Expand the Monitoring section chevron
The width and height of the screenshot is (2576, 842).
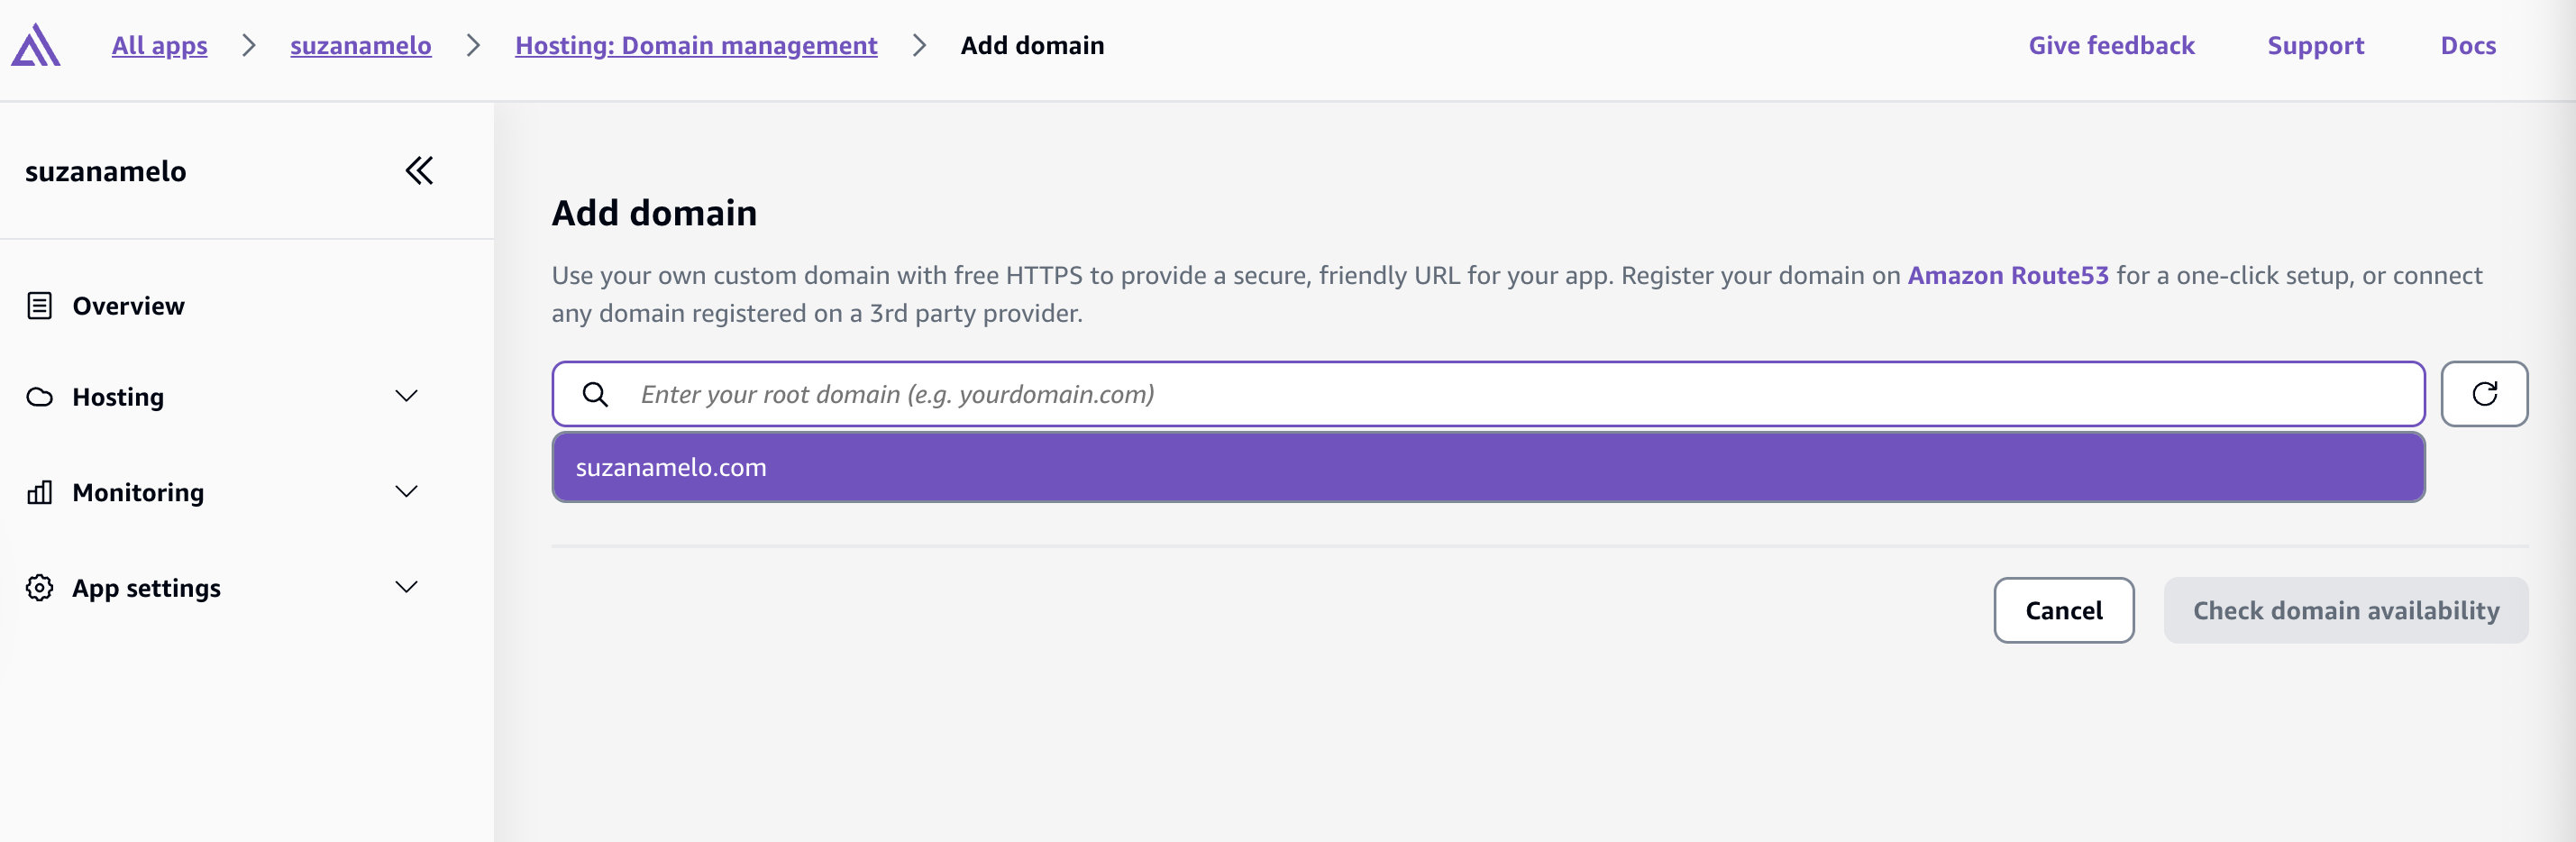point(406,492)
